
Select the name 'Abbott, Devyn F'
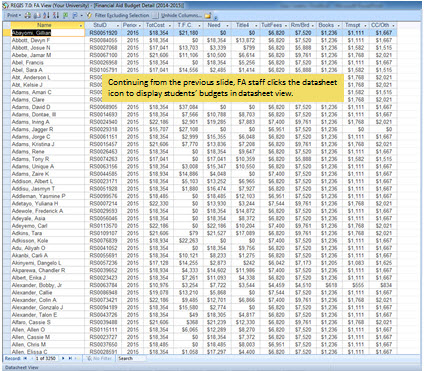click(x=31, y=40)
